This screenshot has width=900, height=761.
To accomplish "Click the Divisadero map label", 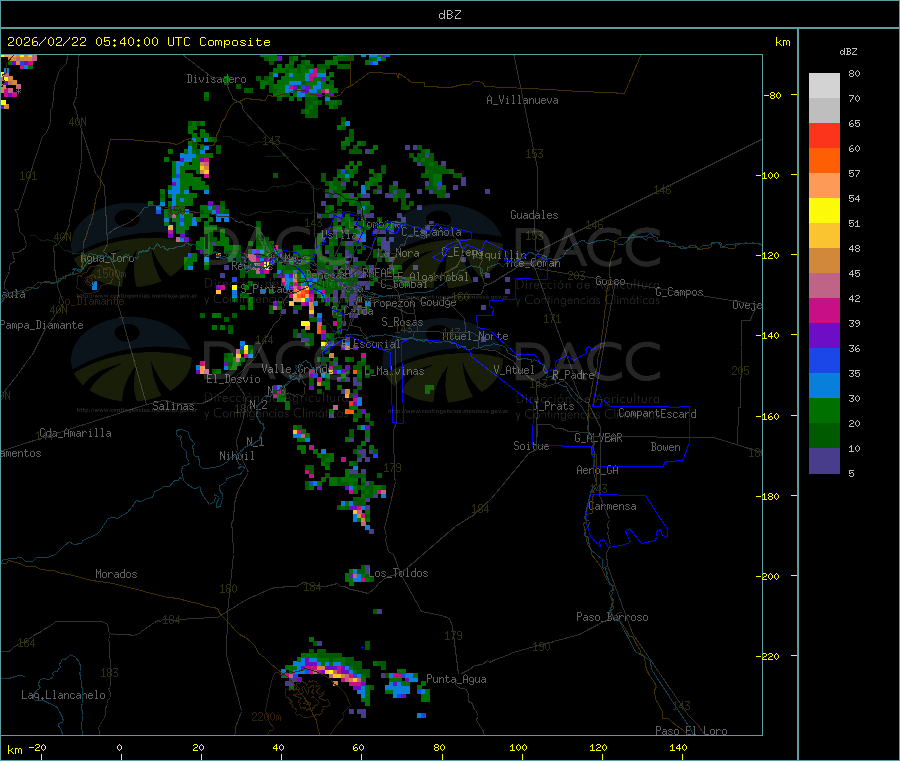I will click(x=216, y=79).
